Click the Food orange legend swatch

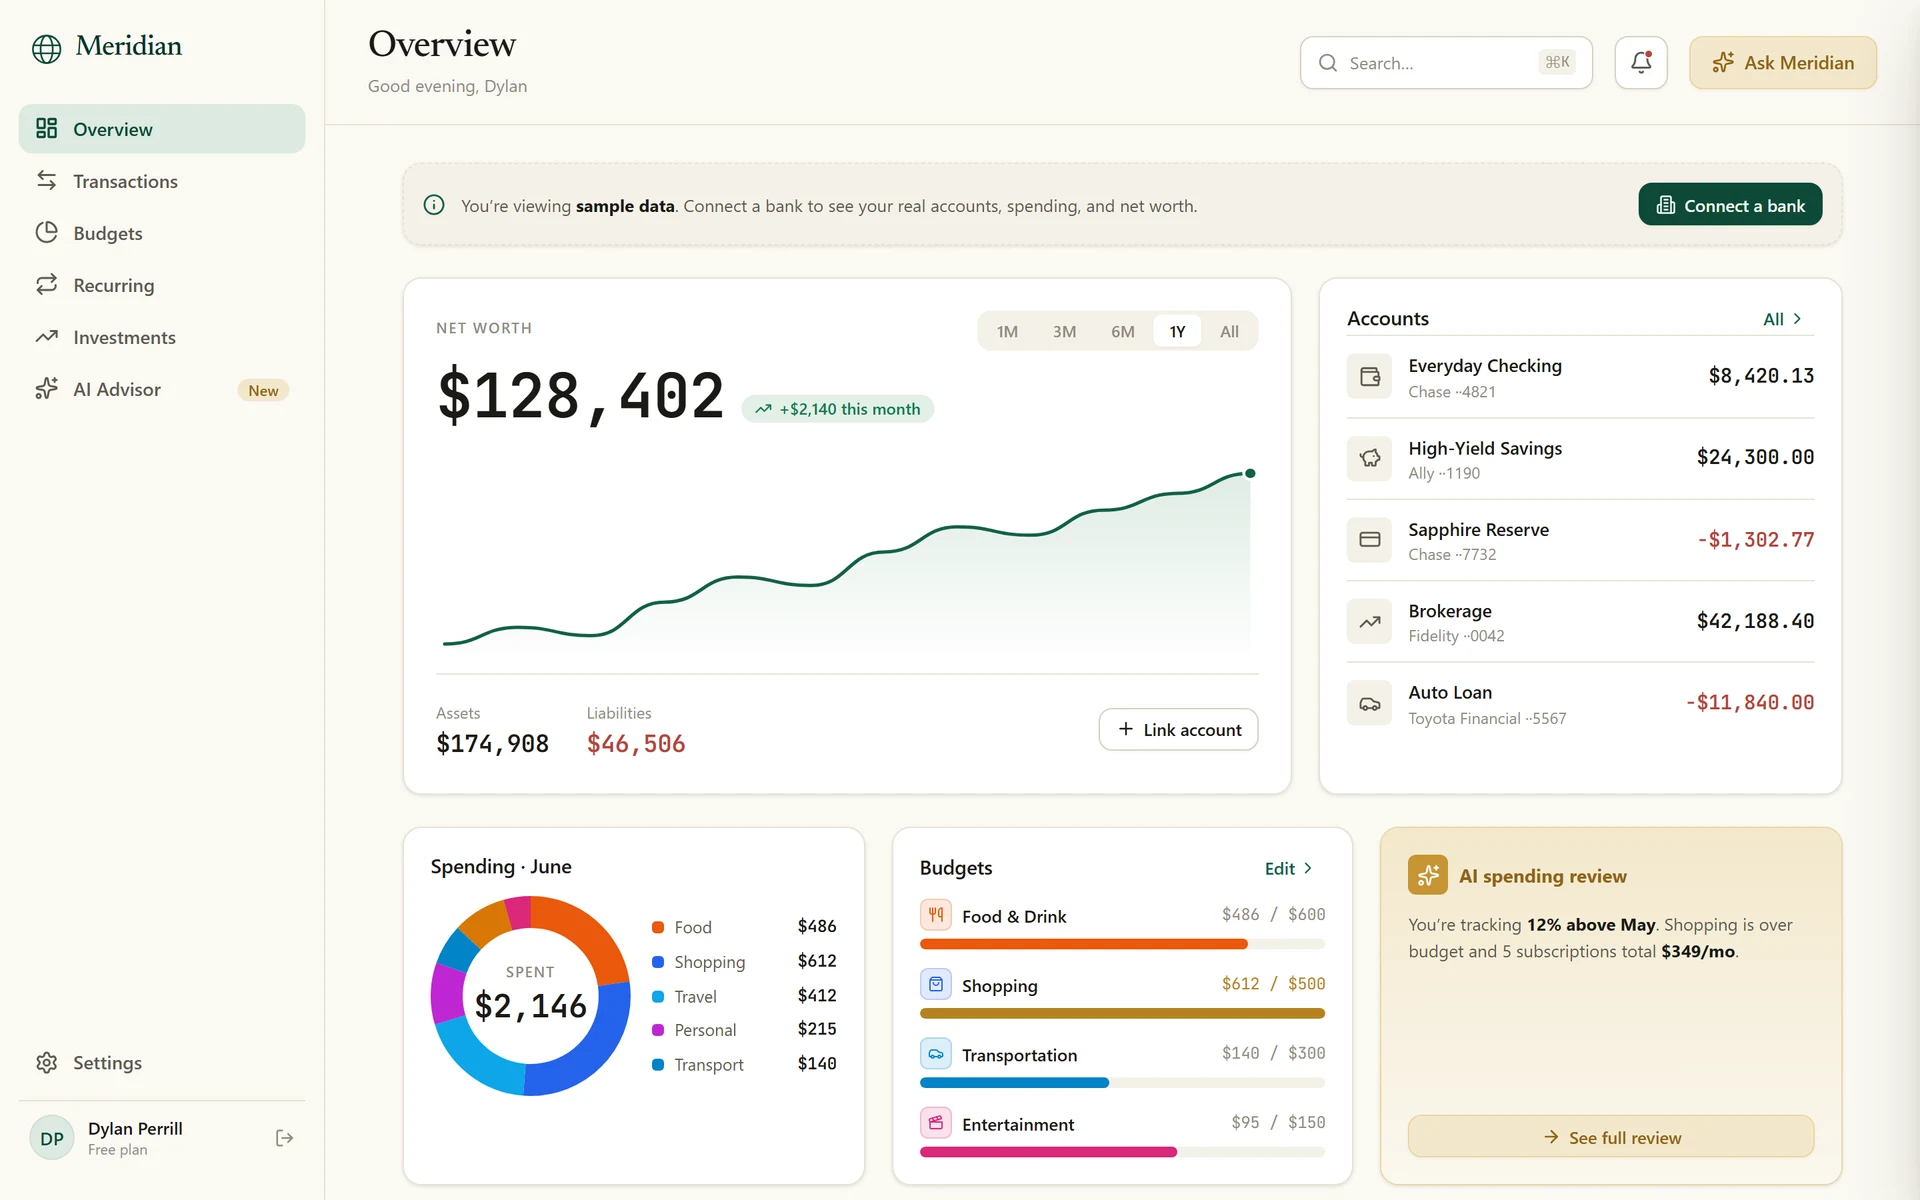point(658,927)
